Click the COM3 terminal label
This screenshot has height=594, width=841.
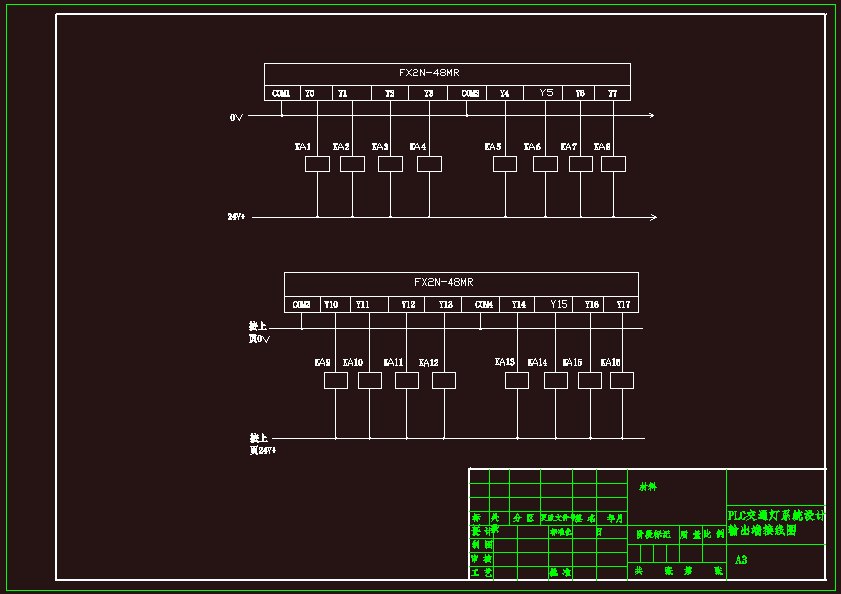point(301,304)
